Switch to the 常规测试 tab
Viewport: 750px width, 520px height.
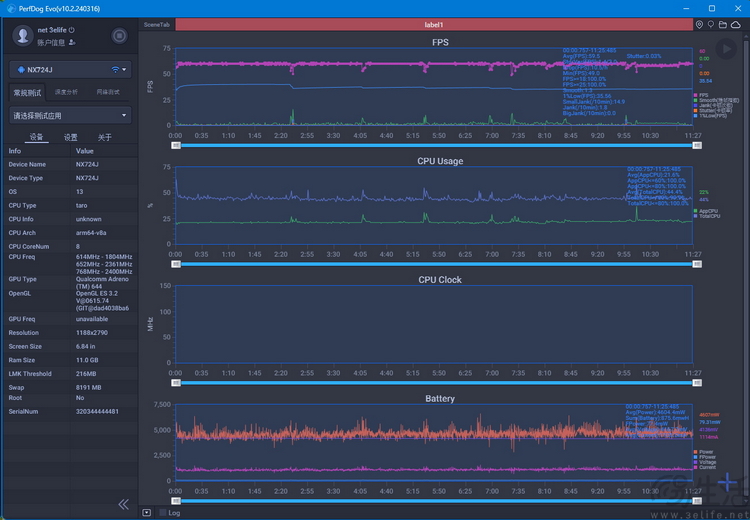(x=27, y=92)
